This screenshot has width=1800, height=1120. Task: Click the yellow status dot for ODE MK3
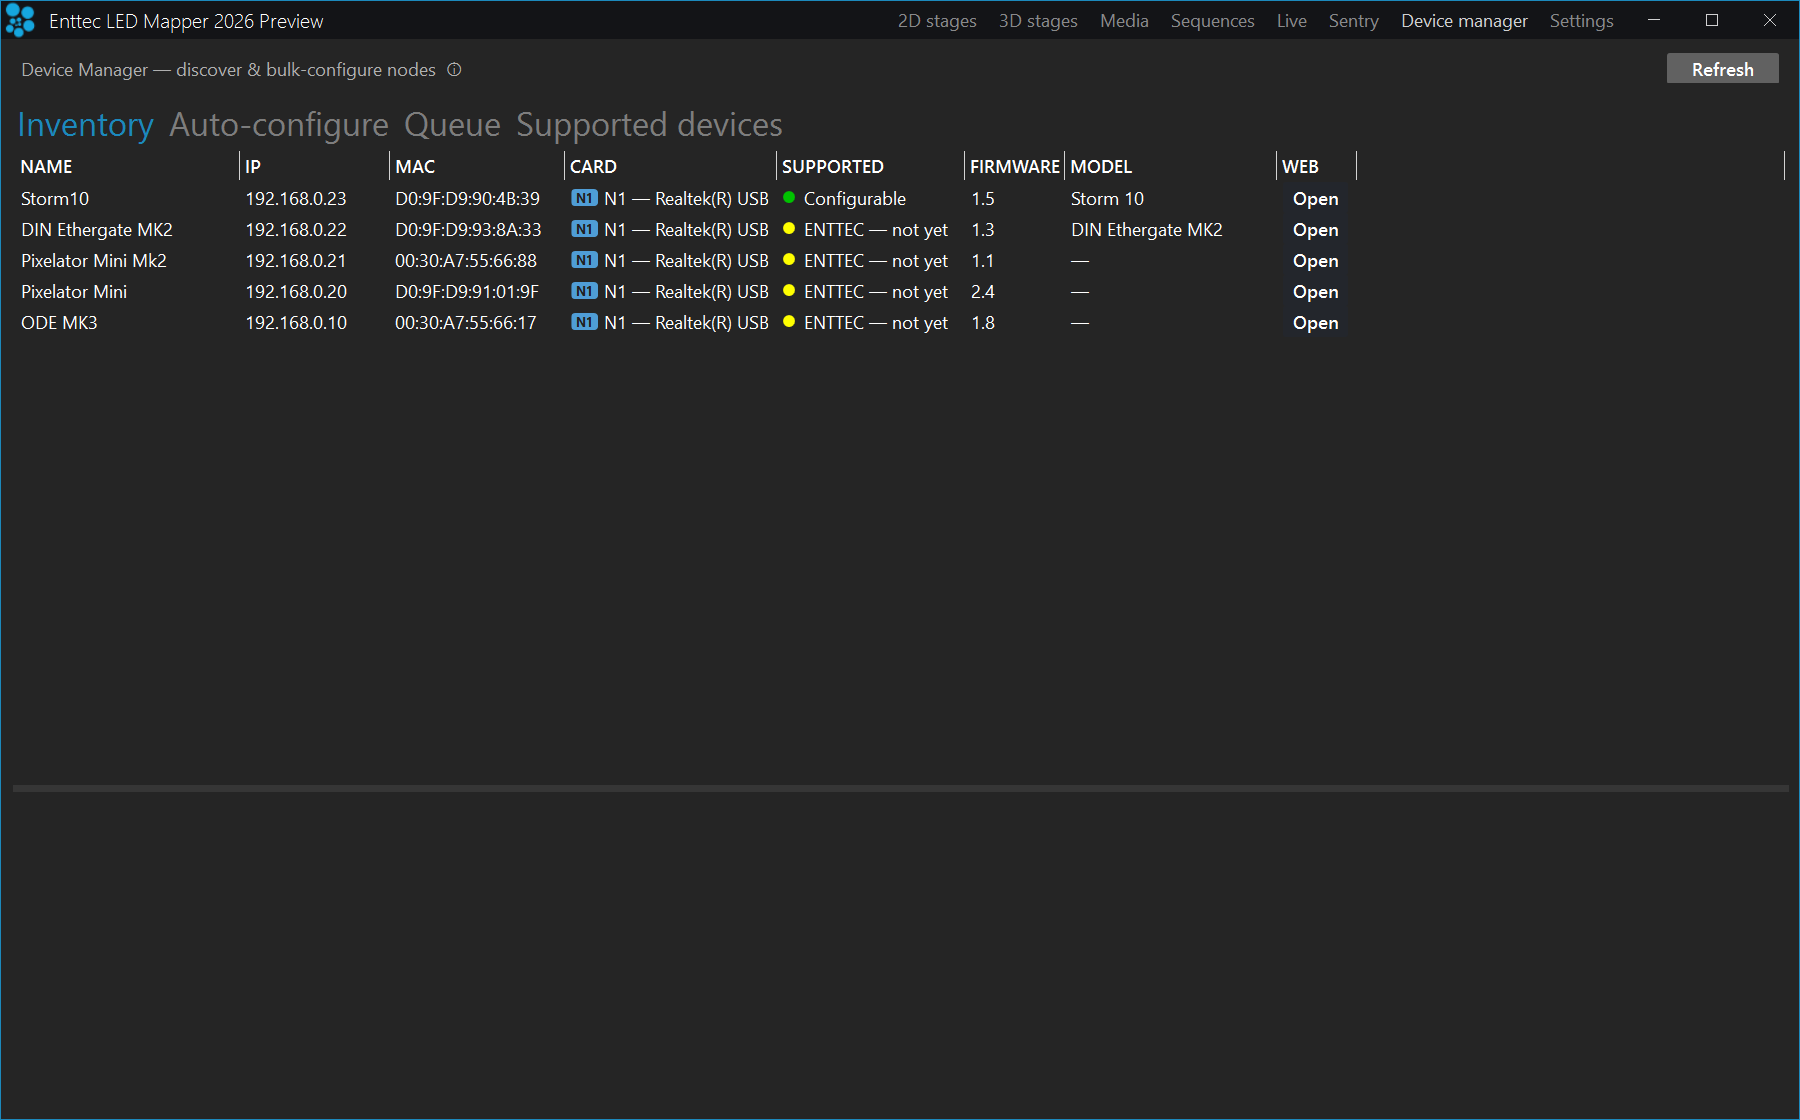pyautogui.click(x=789, y=322)
